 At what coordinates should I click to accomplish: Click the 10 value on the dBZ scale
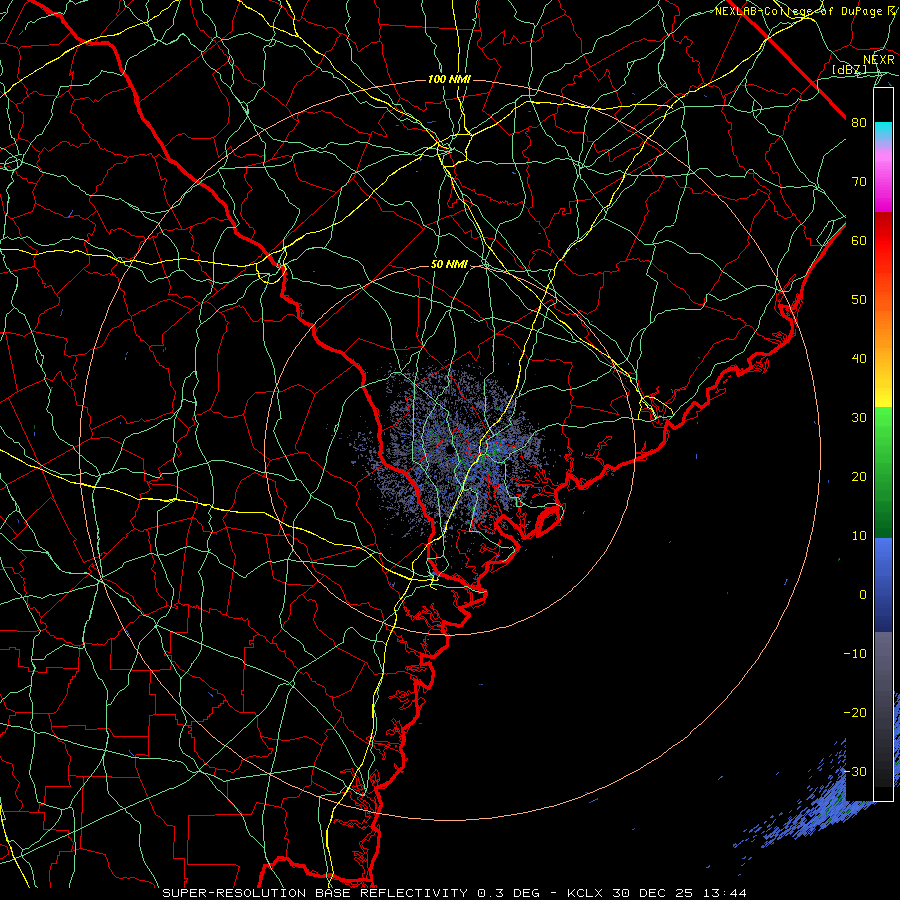pos(859,536)
